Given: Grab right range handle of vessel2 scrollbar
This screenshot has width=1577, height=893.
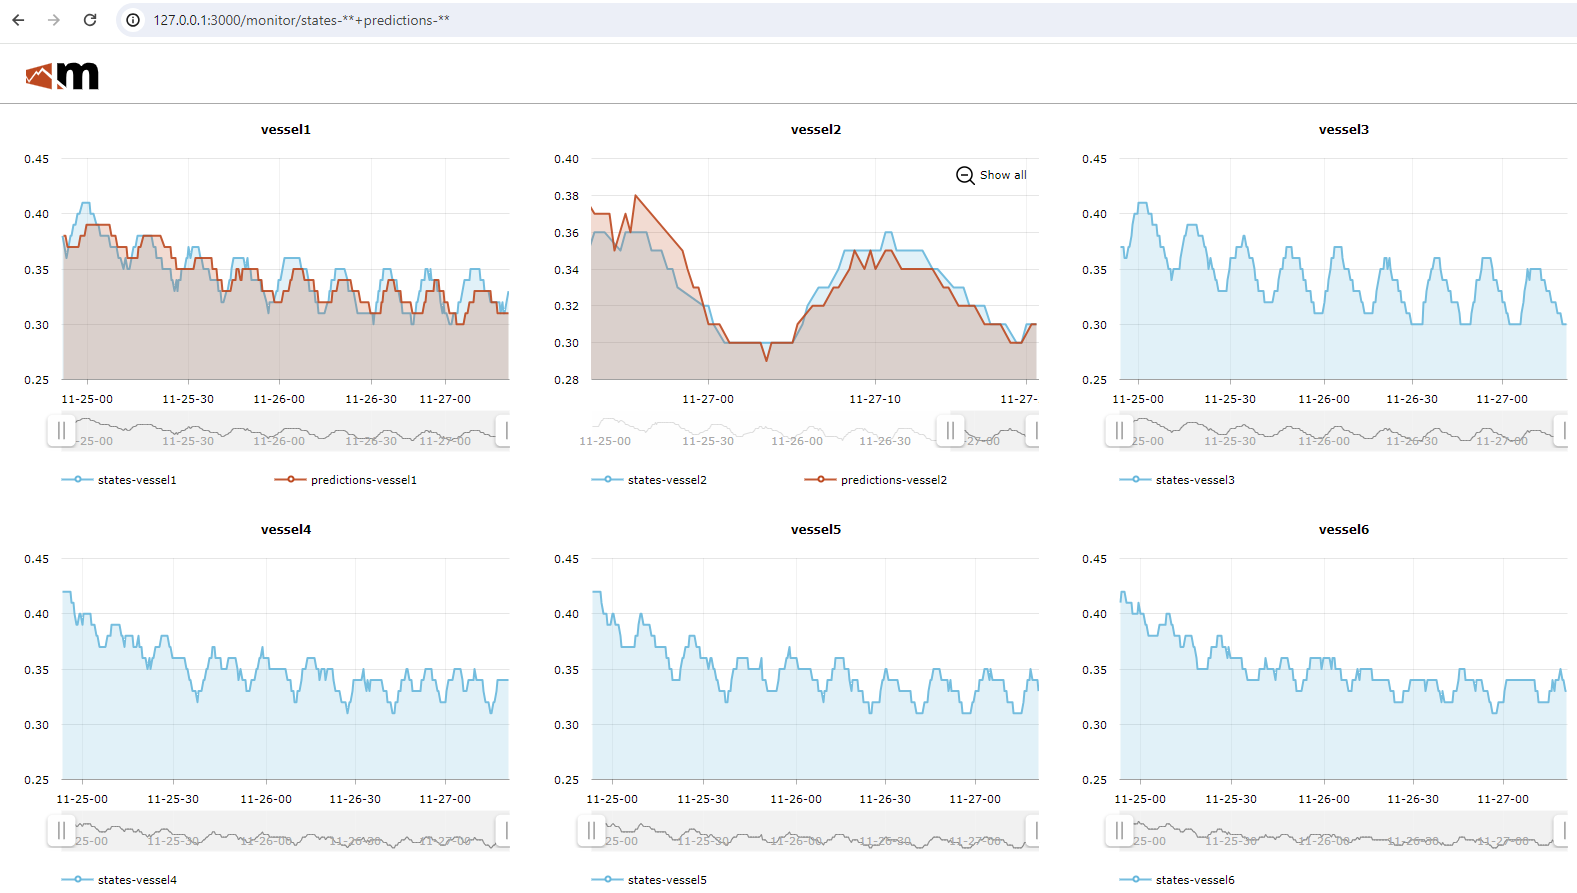Looking at the screenshot, I should 1034,431.
